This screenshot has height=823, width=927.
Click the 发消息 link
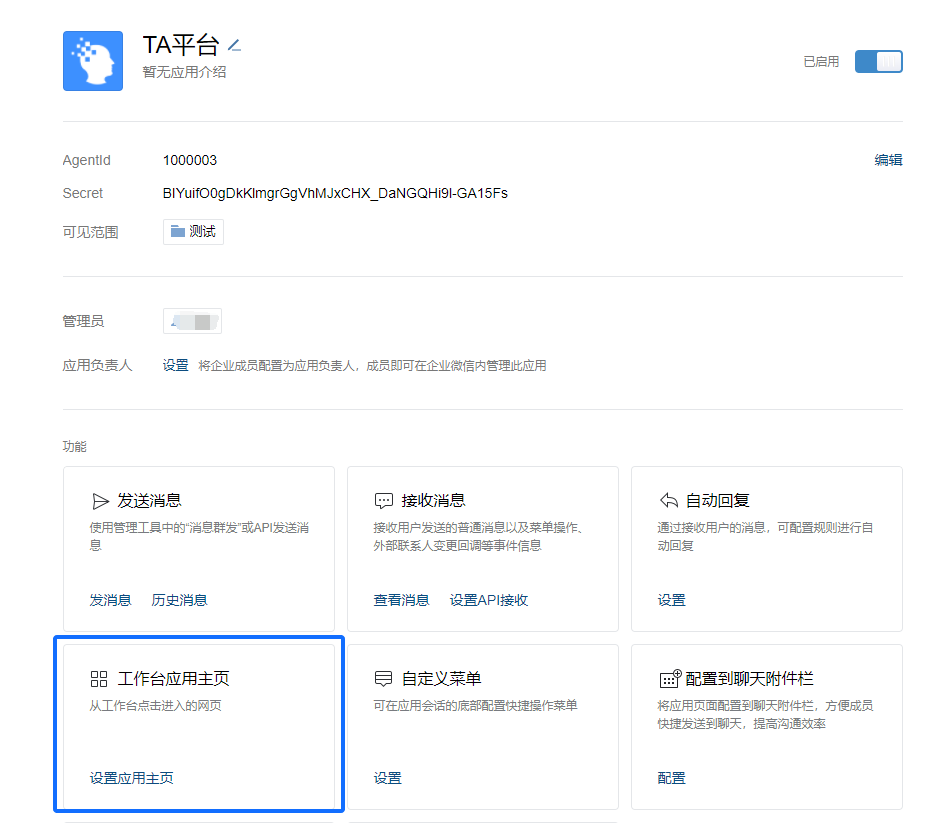click(110, 600)
